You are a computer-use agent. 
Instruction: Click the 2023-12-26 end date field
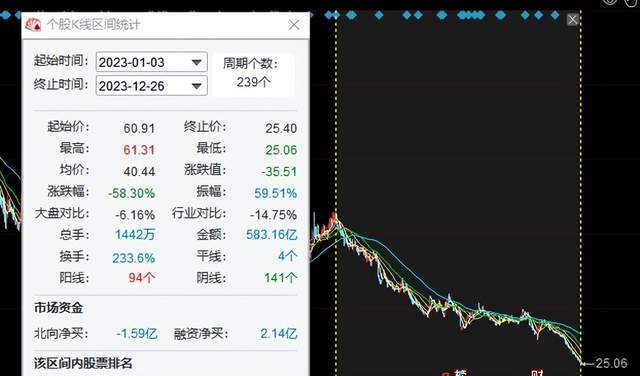coord(151,86)
